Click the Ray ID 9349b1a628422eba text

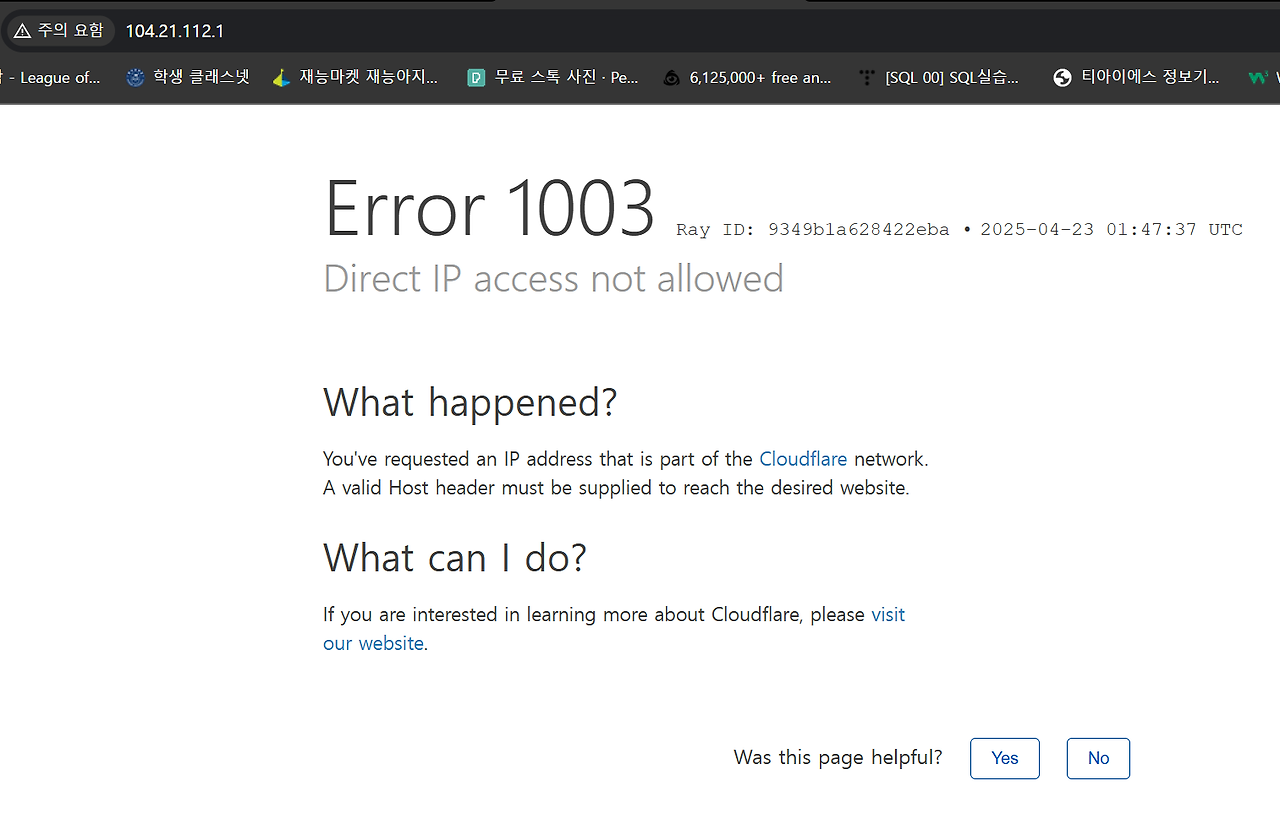[x=813, y=230]
